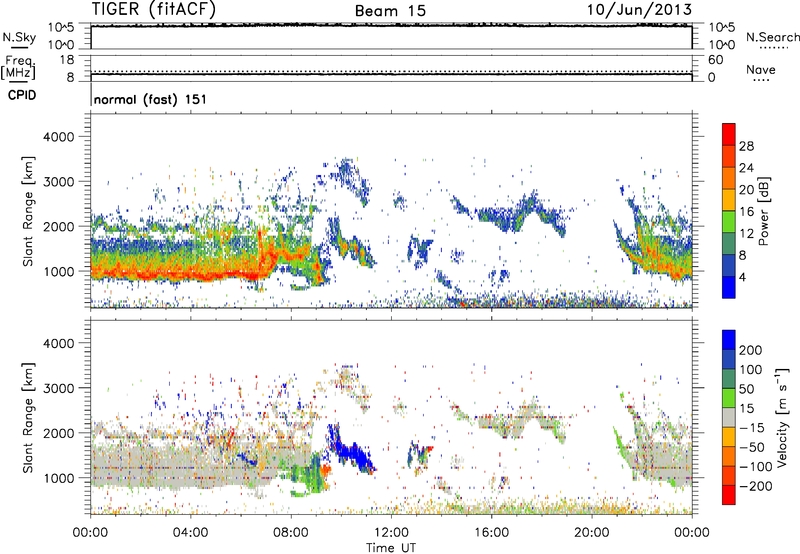Select the Beam 15 heading
Screen dimensions: 800x554
click(390, 11)
